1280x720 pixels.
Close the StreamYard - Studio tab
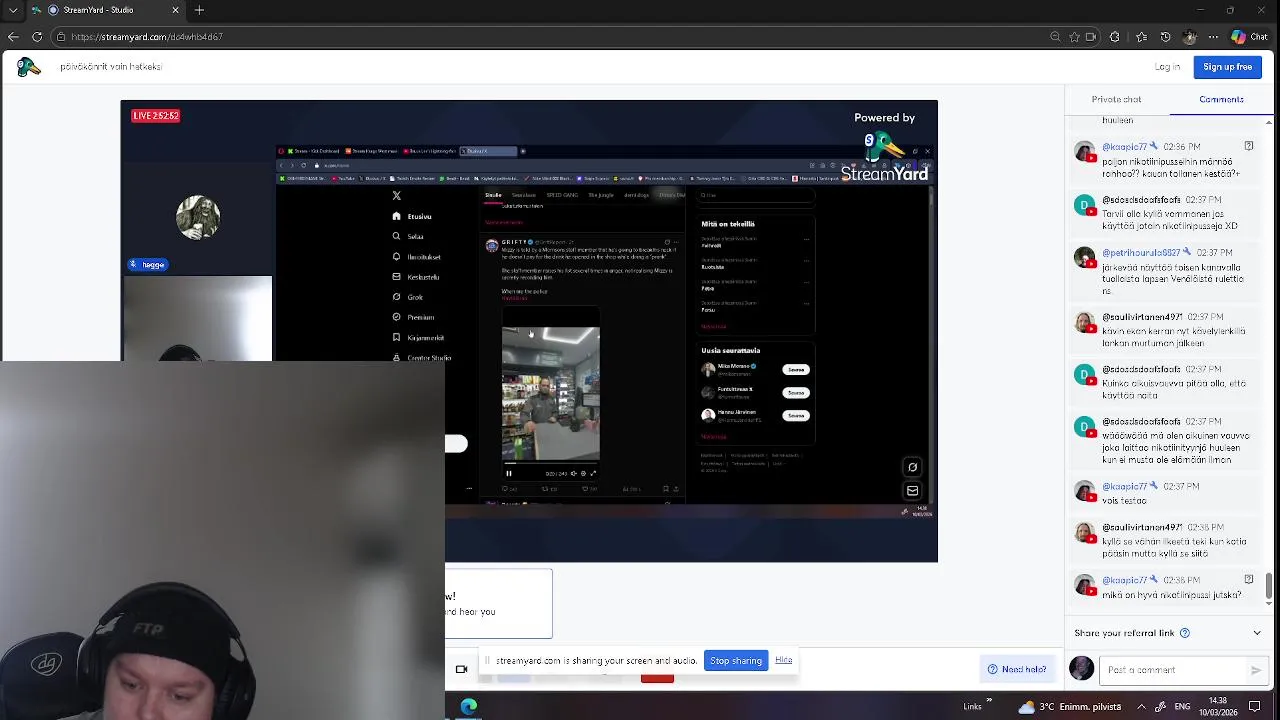pos(175,10)
